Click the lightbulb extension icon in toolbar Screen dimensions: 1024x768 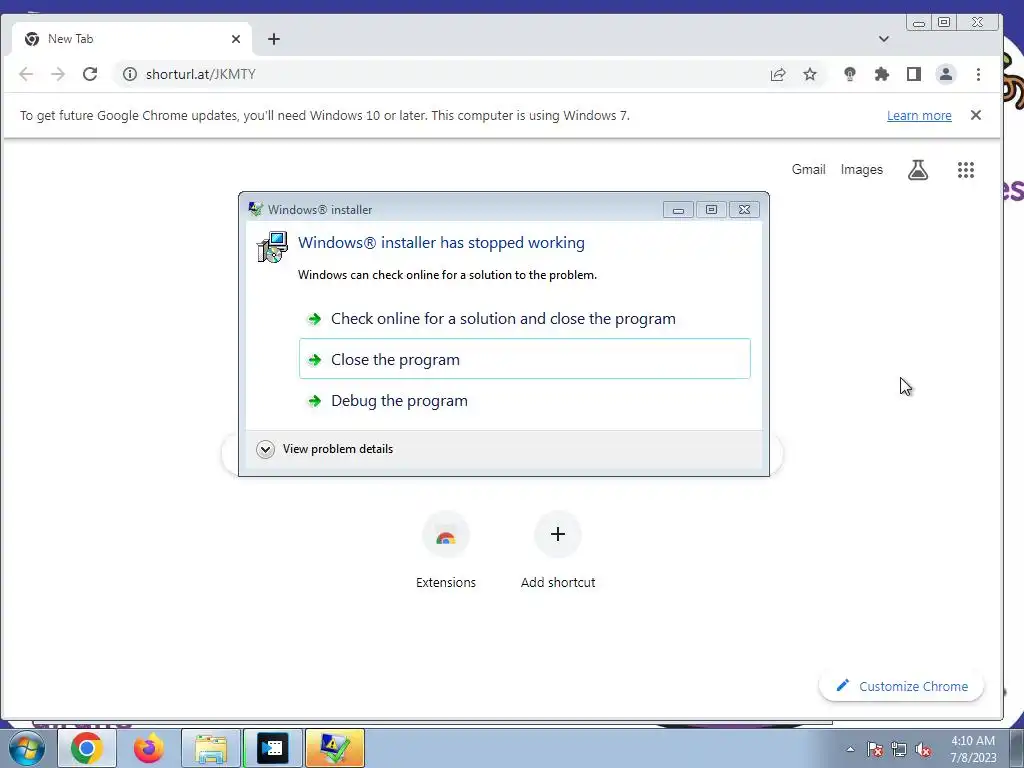[850, 74]
